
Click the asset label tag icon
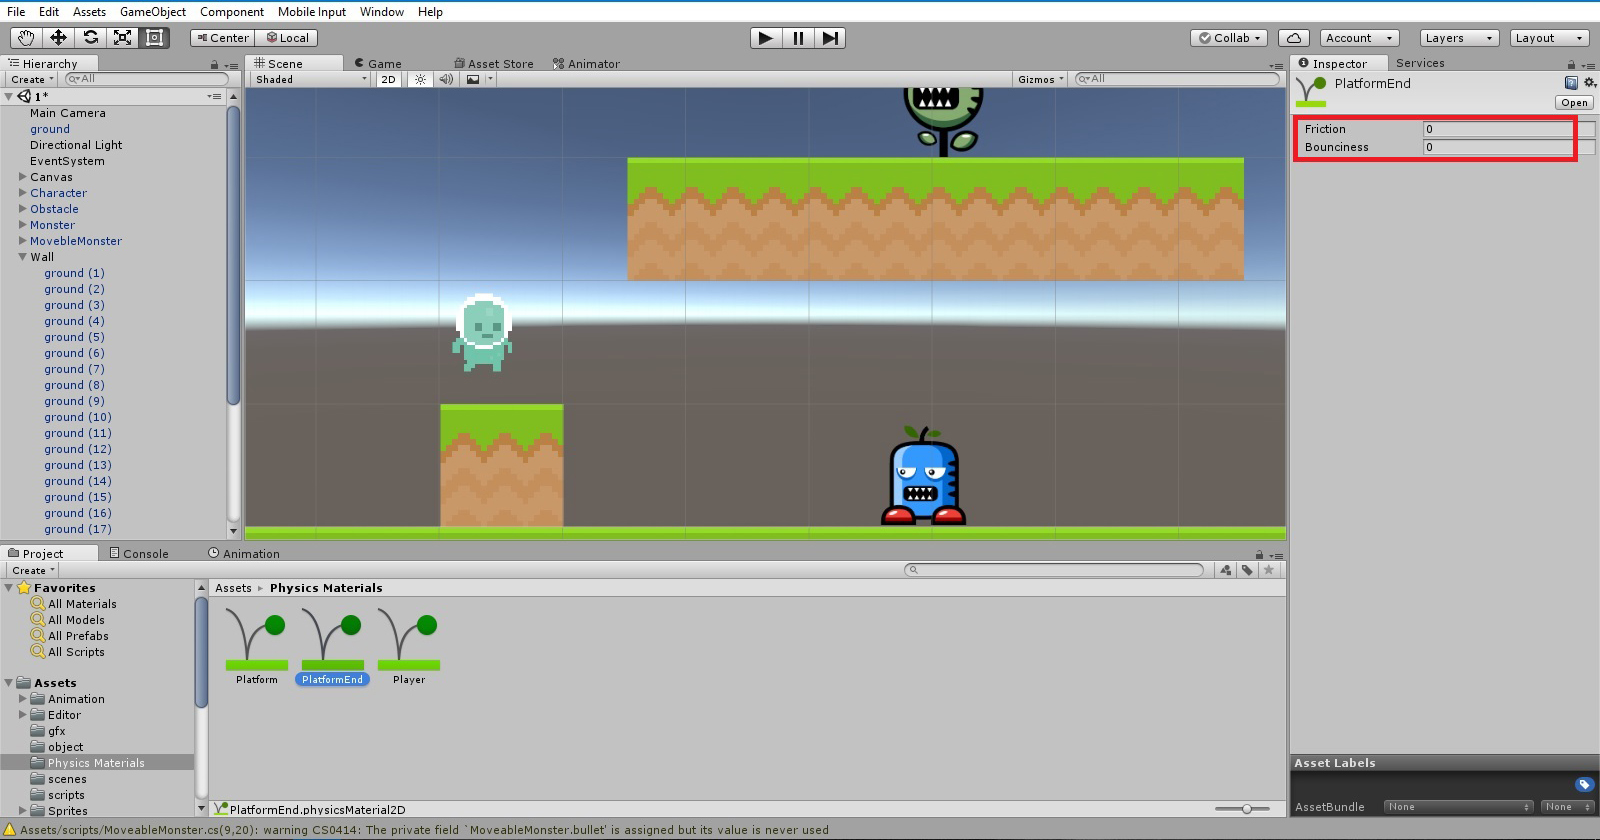1584,785
